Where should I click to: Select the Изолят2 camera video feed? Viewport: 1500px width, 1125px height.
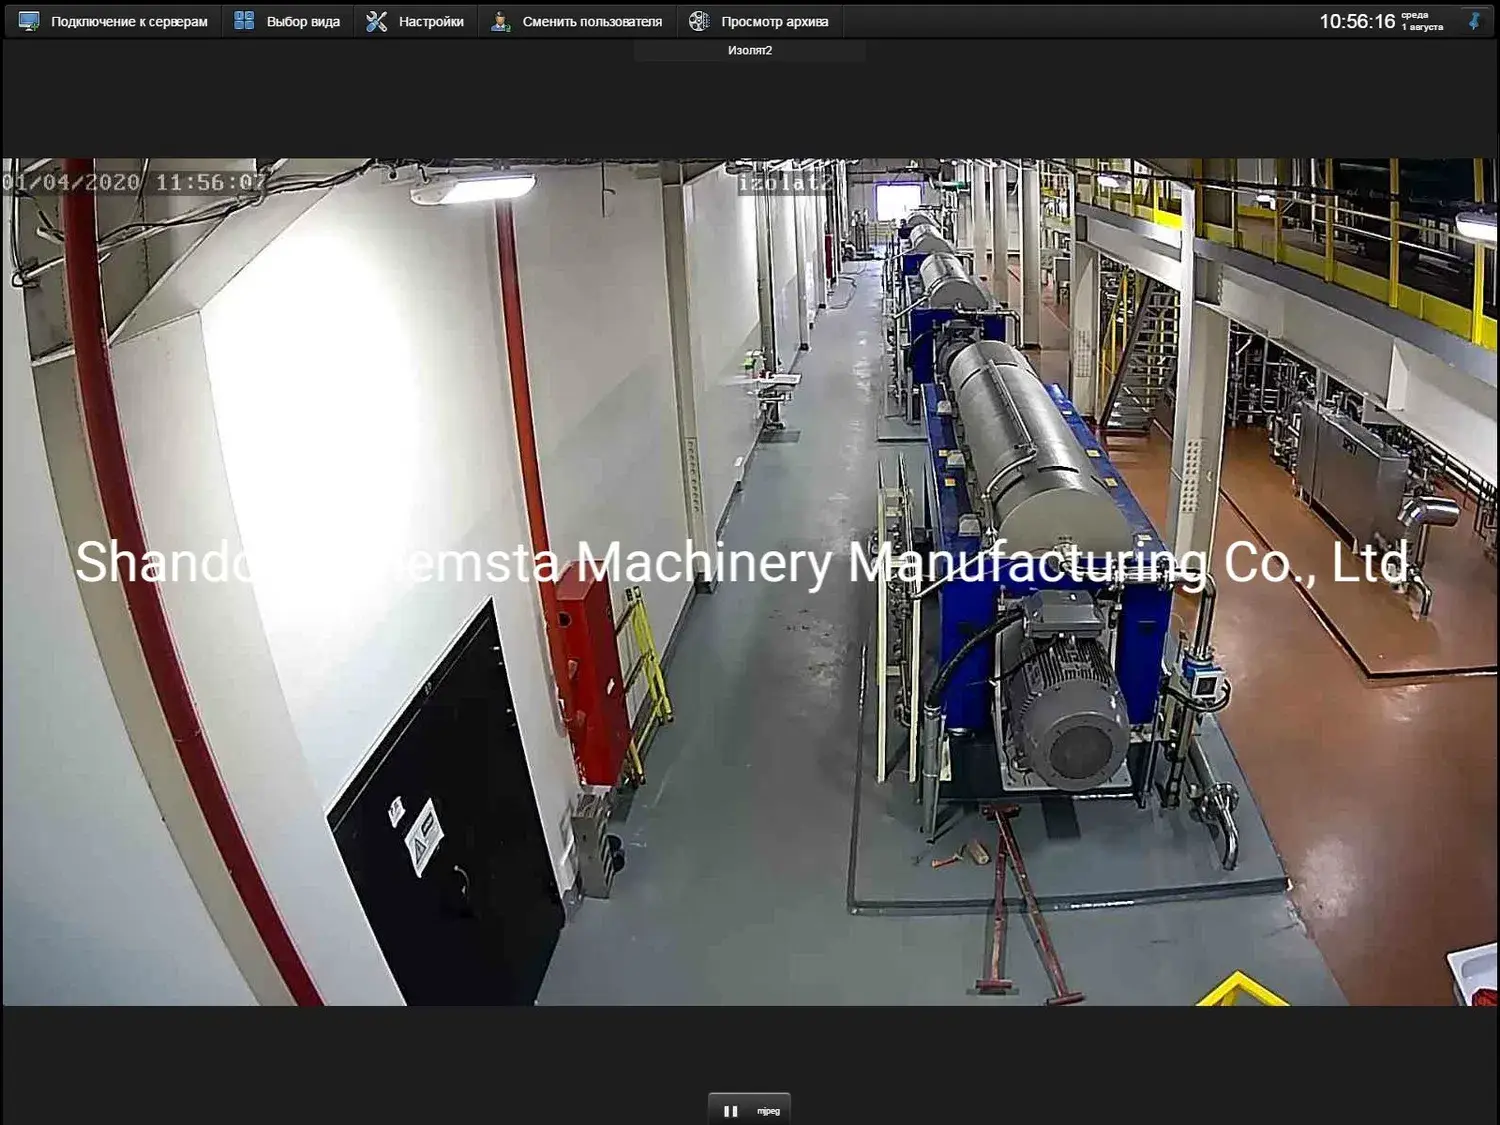click(750, 582)
